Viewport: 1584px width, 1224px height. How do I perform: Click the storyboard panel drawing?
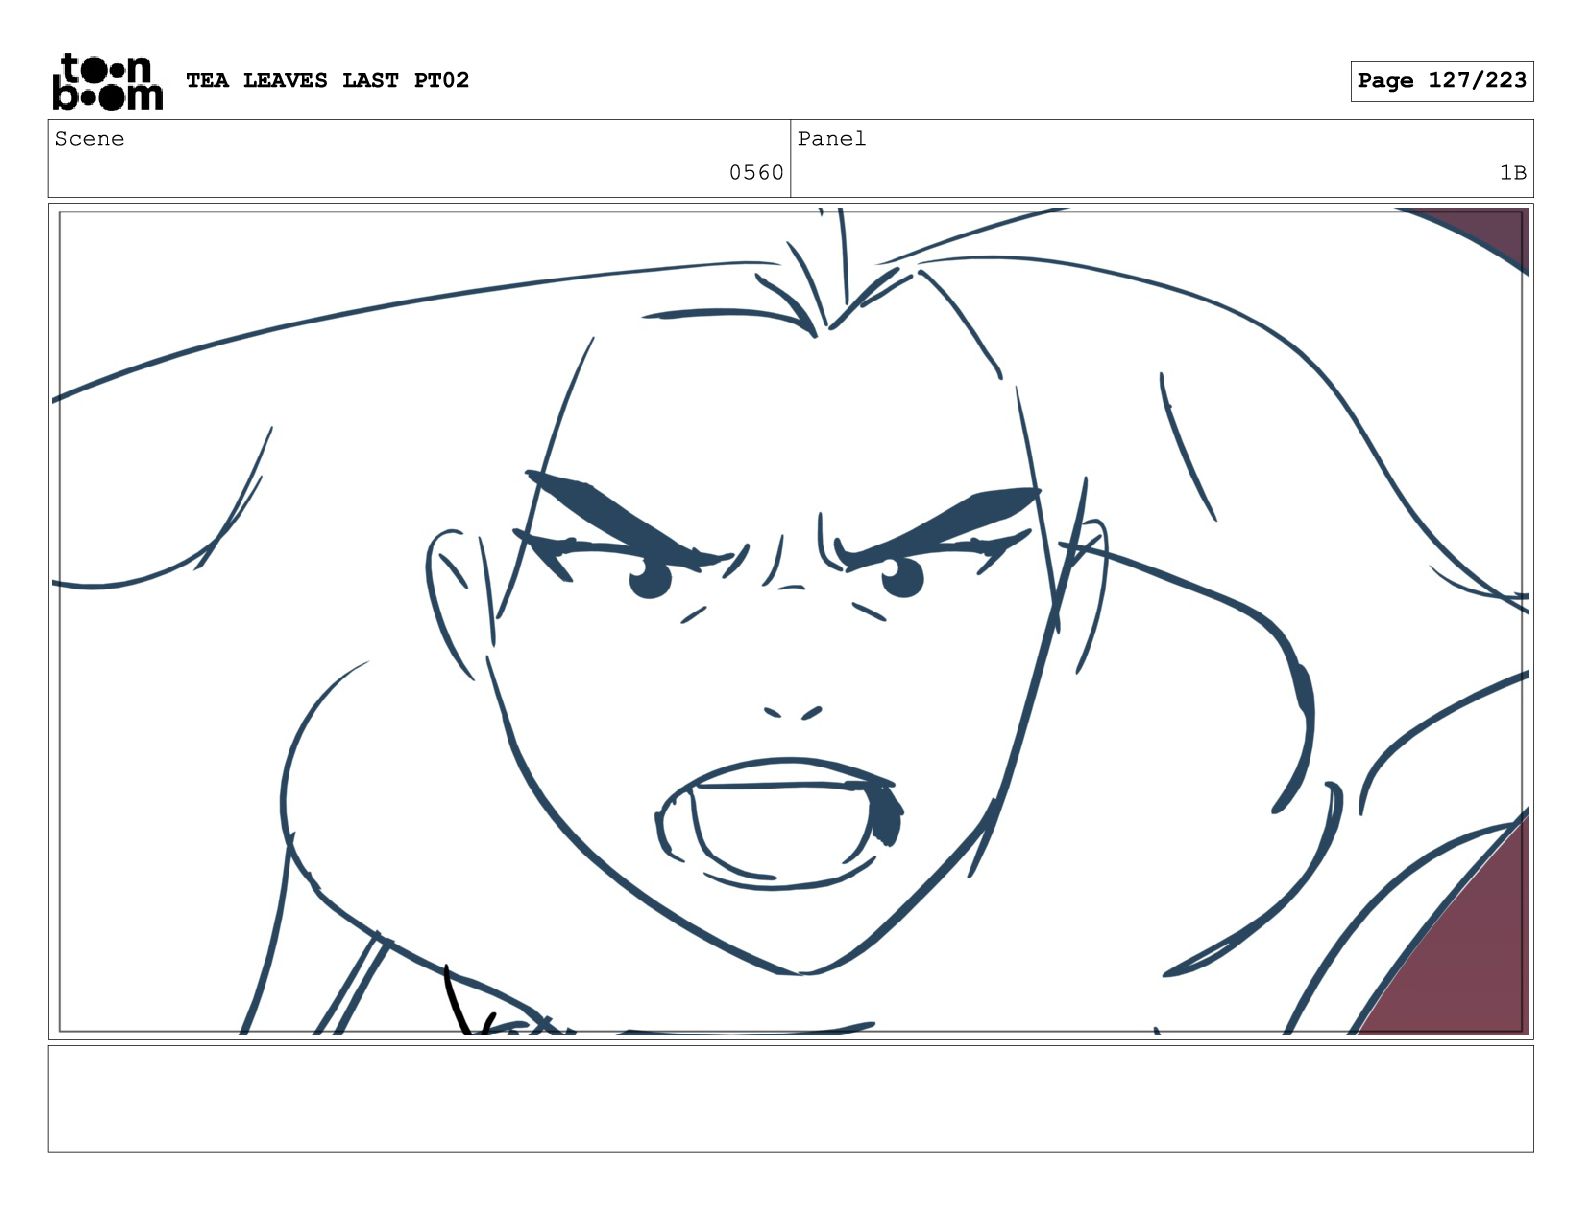pyautogui.click(x=790, y=621)
